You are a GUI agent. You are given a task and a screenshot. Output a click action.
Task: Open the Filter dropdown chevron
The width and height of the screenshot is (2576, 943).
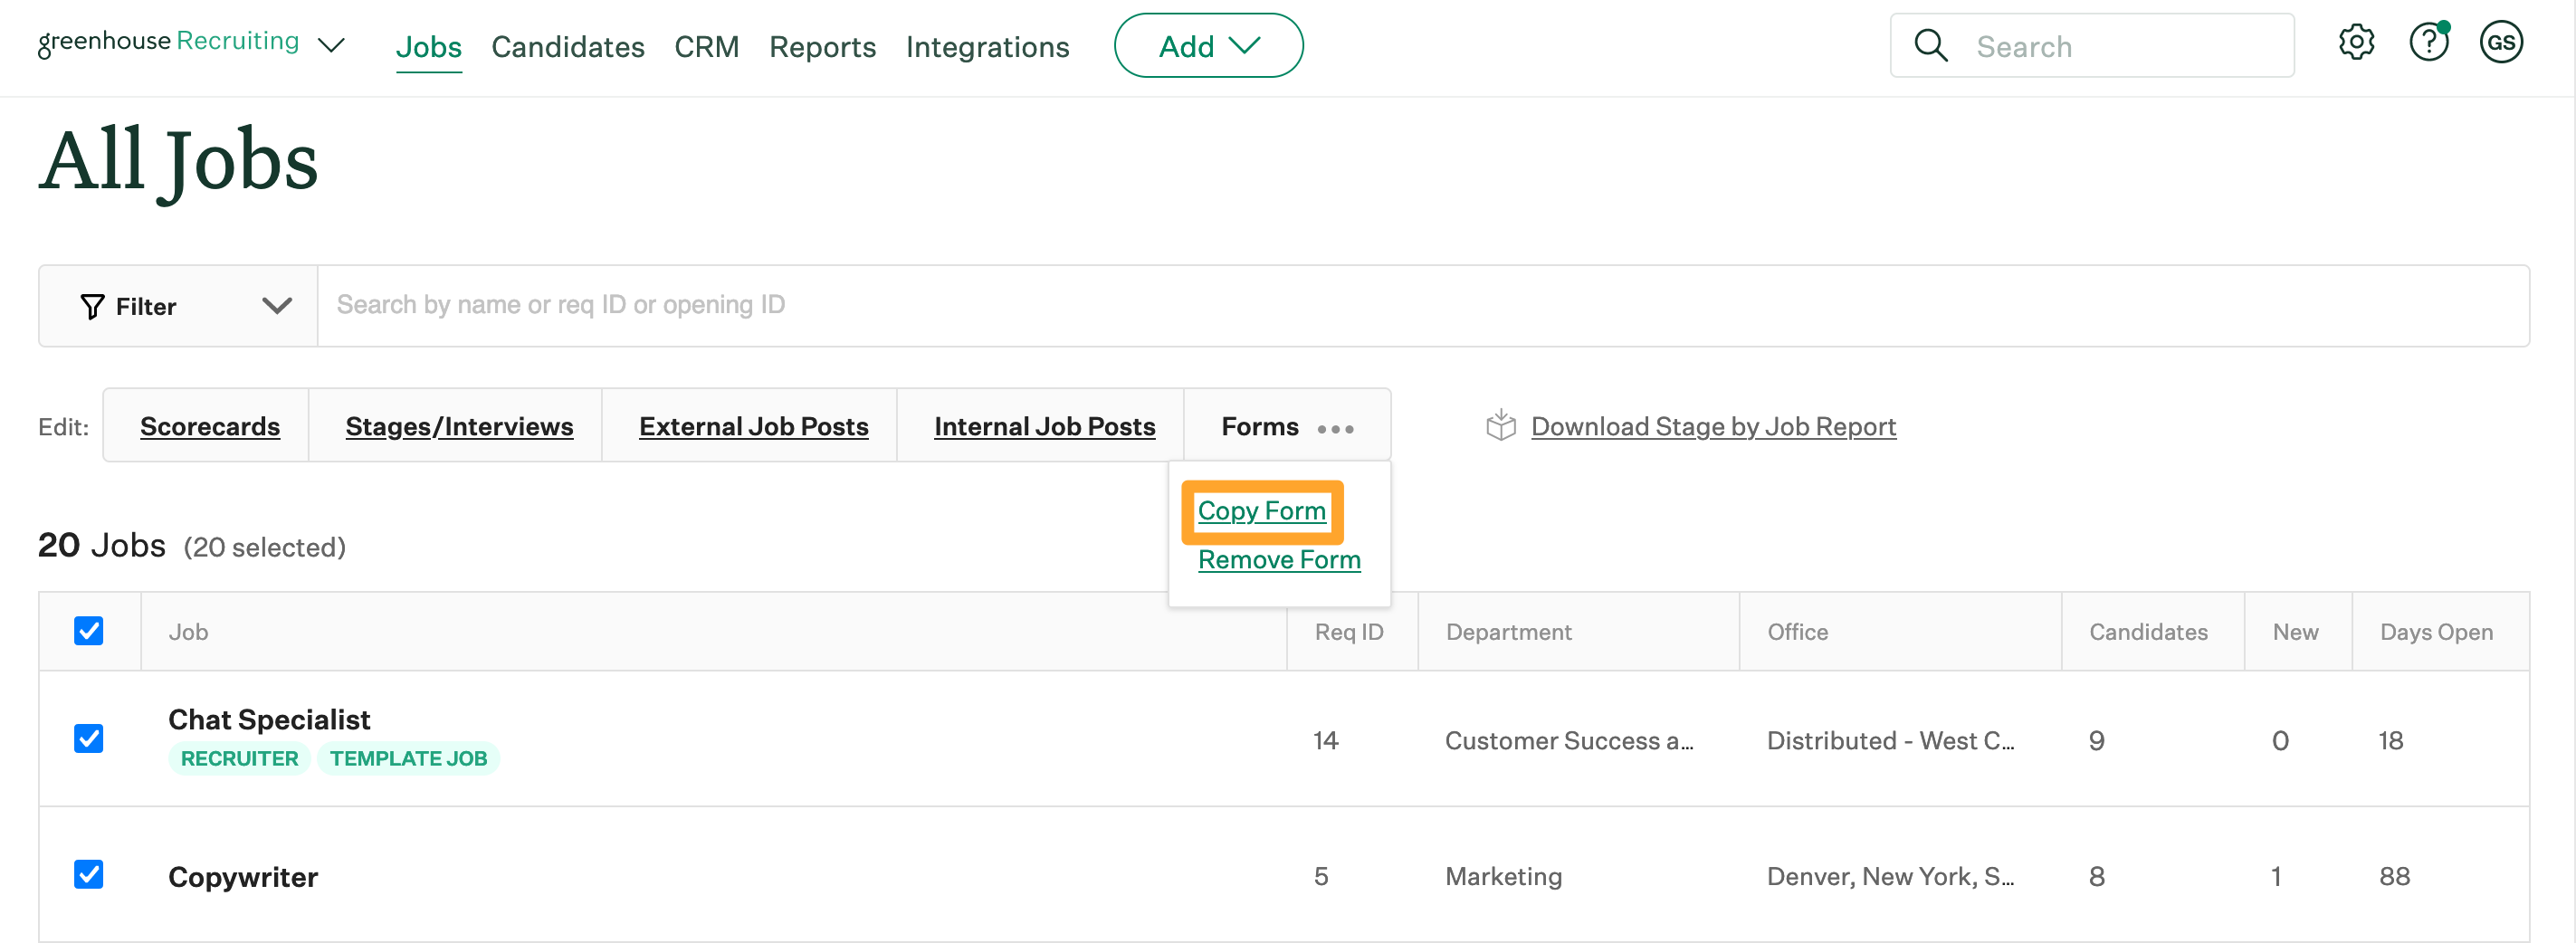(276, 306)
